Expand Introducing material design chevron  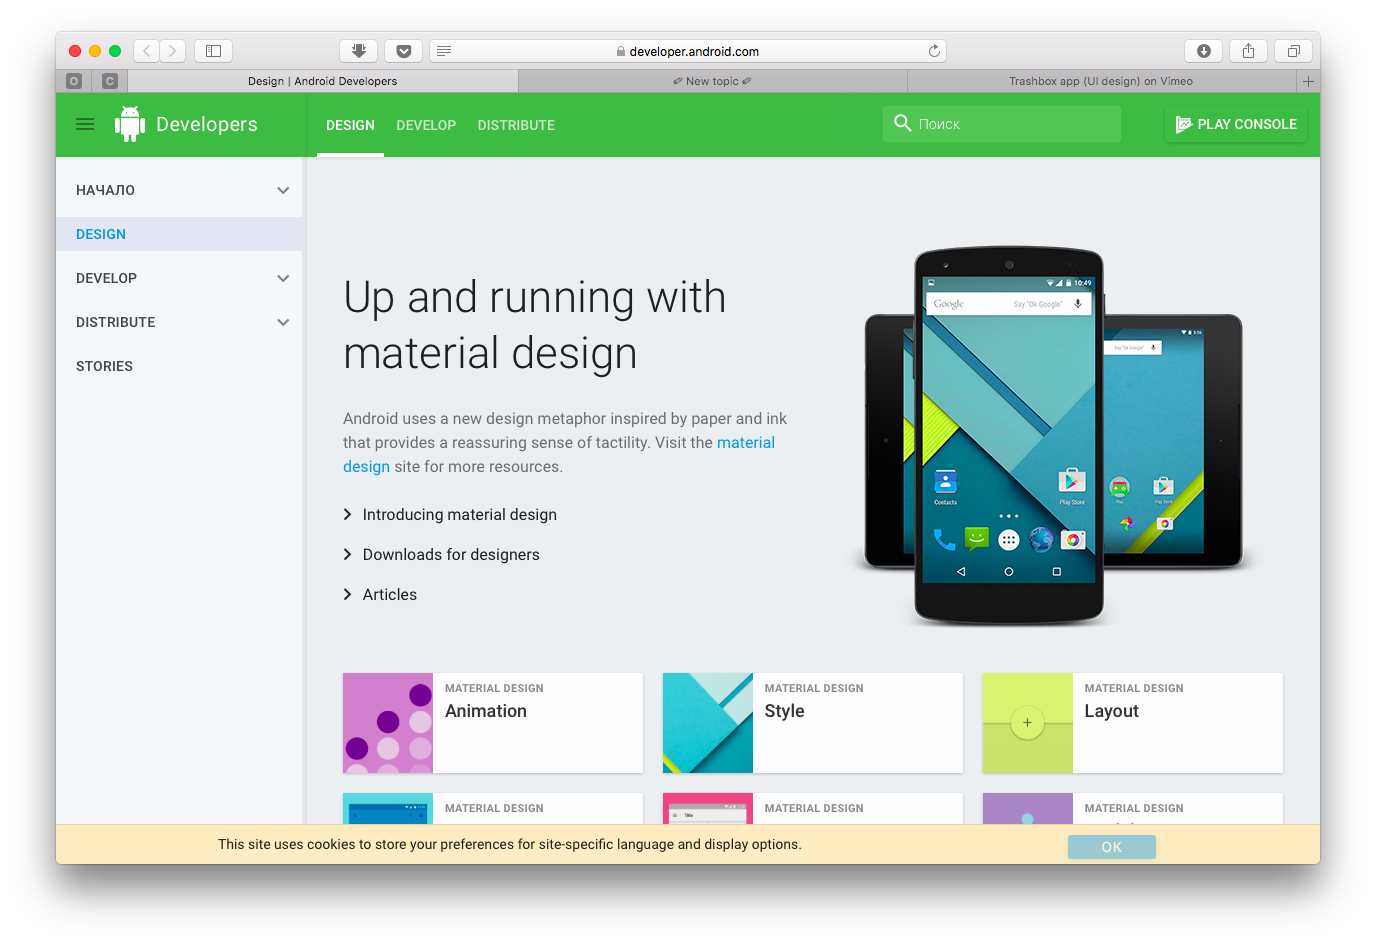pyautogui.click(x=348, y=514)
